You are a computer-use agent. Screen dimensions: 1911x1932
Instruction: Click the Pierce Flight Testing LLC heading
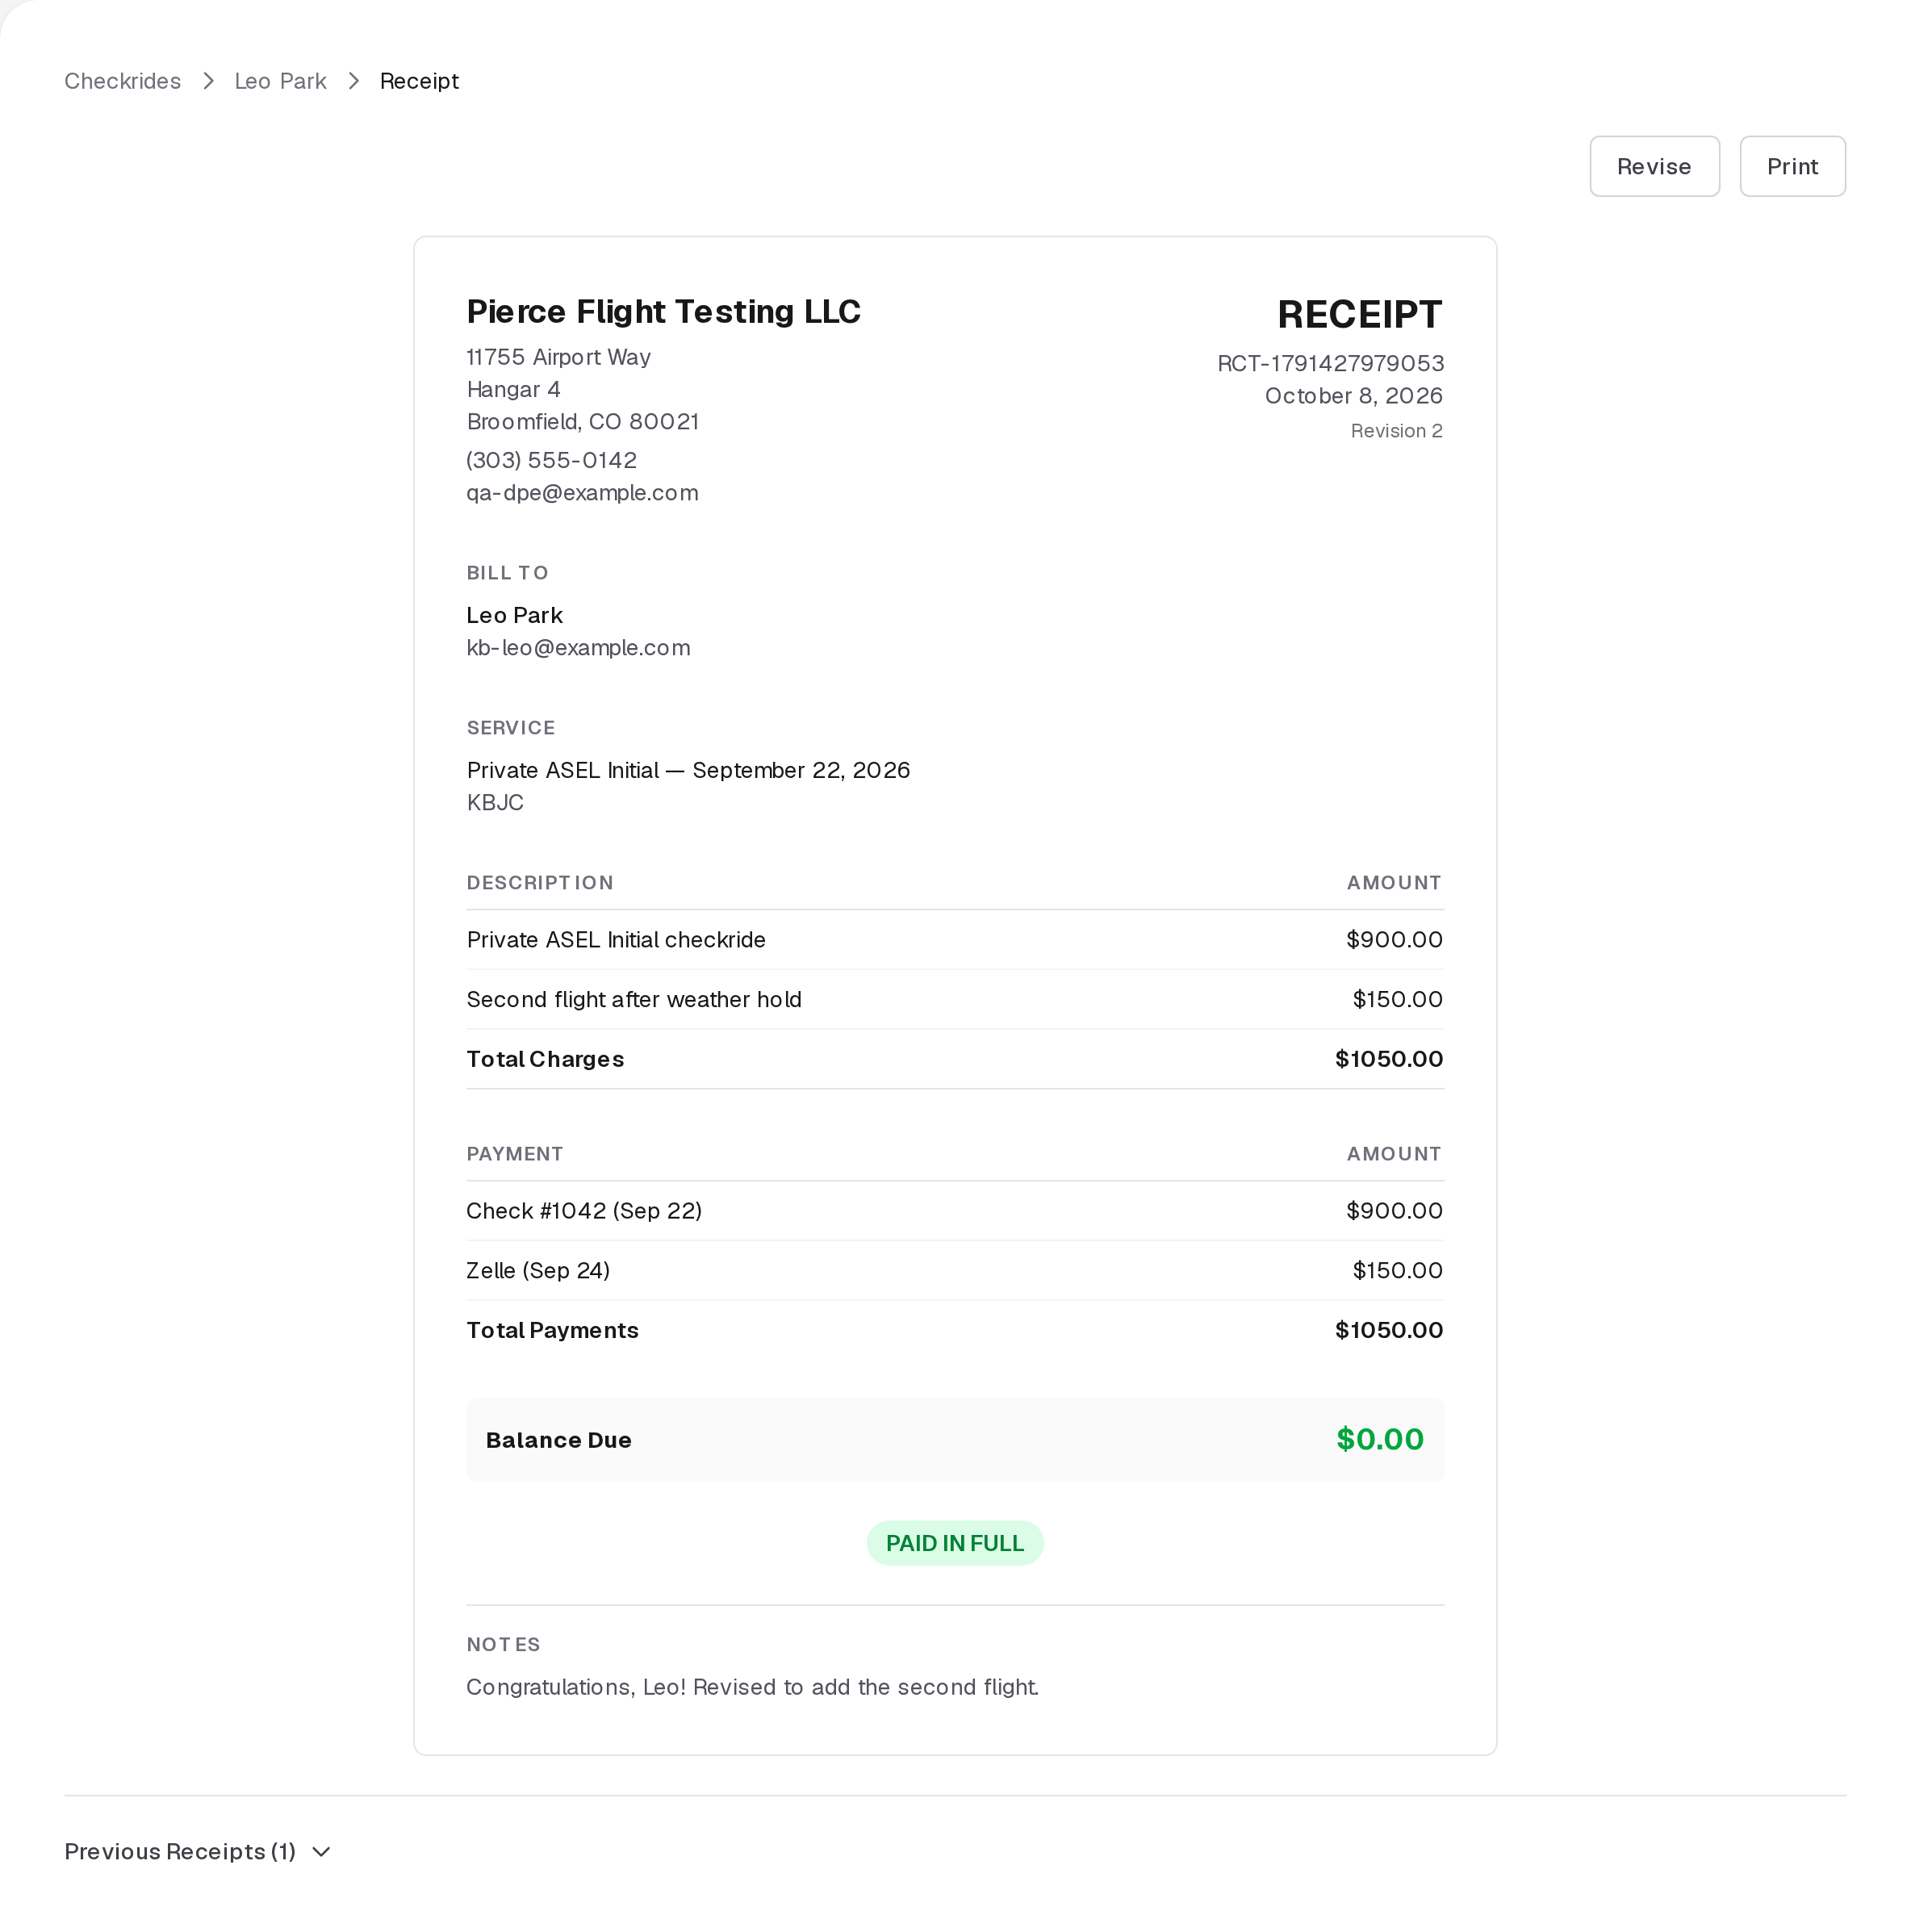pyautogui.click(x=663, y=312)
